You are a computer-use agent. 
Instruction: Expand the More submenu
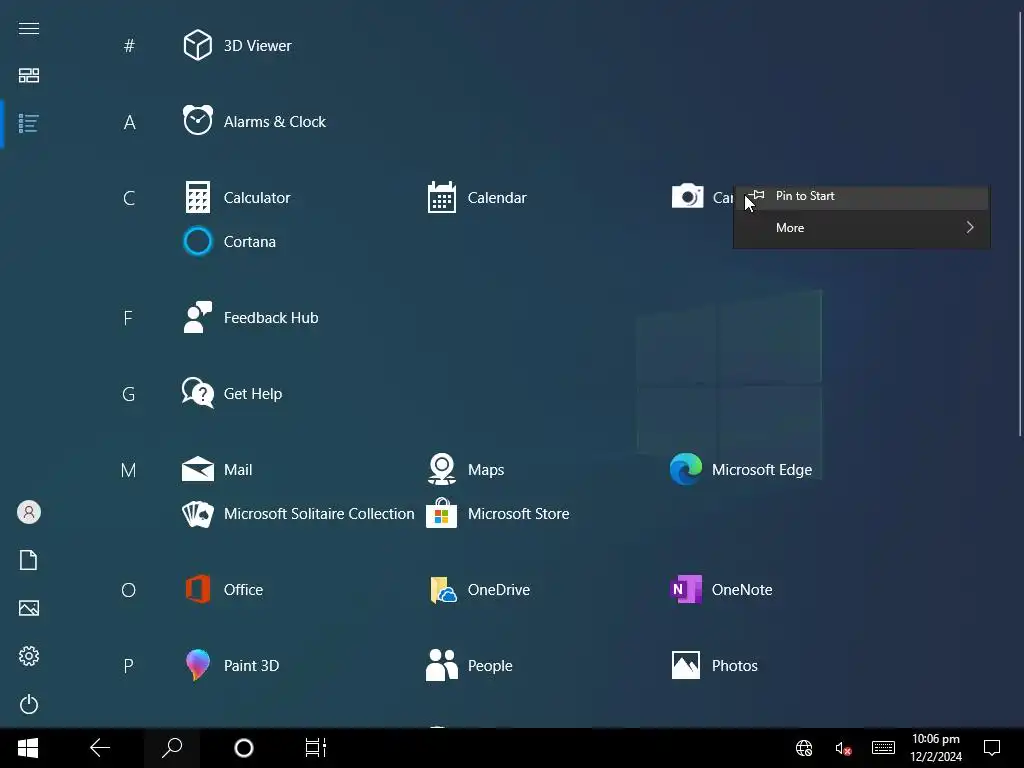coord(861,228)
